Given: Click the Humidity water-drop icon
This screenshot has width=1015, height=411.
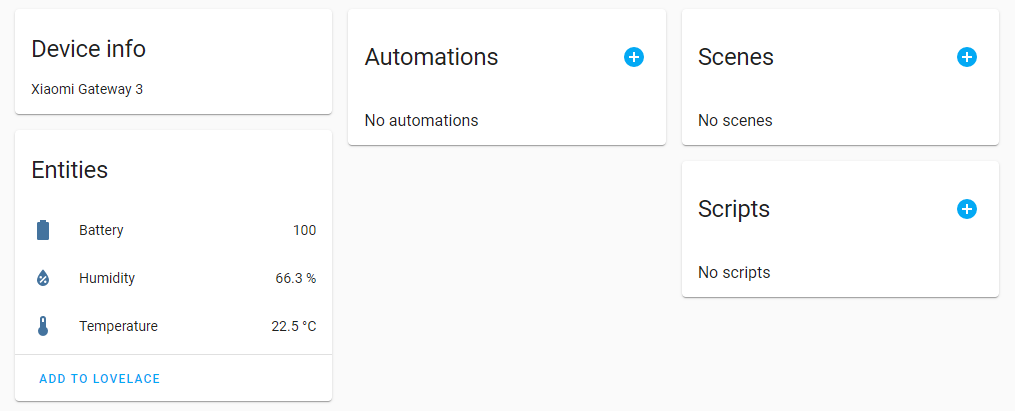Looking at the screenshot, I should pyautogui.click(x=43, y=278).
